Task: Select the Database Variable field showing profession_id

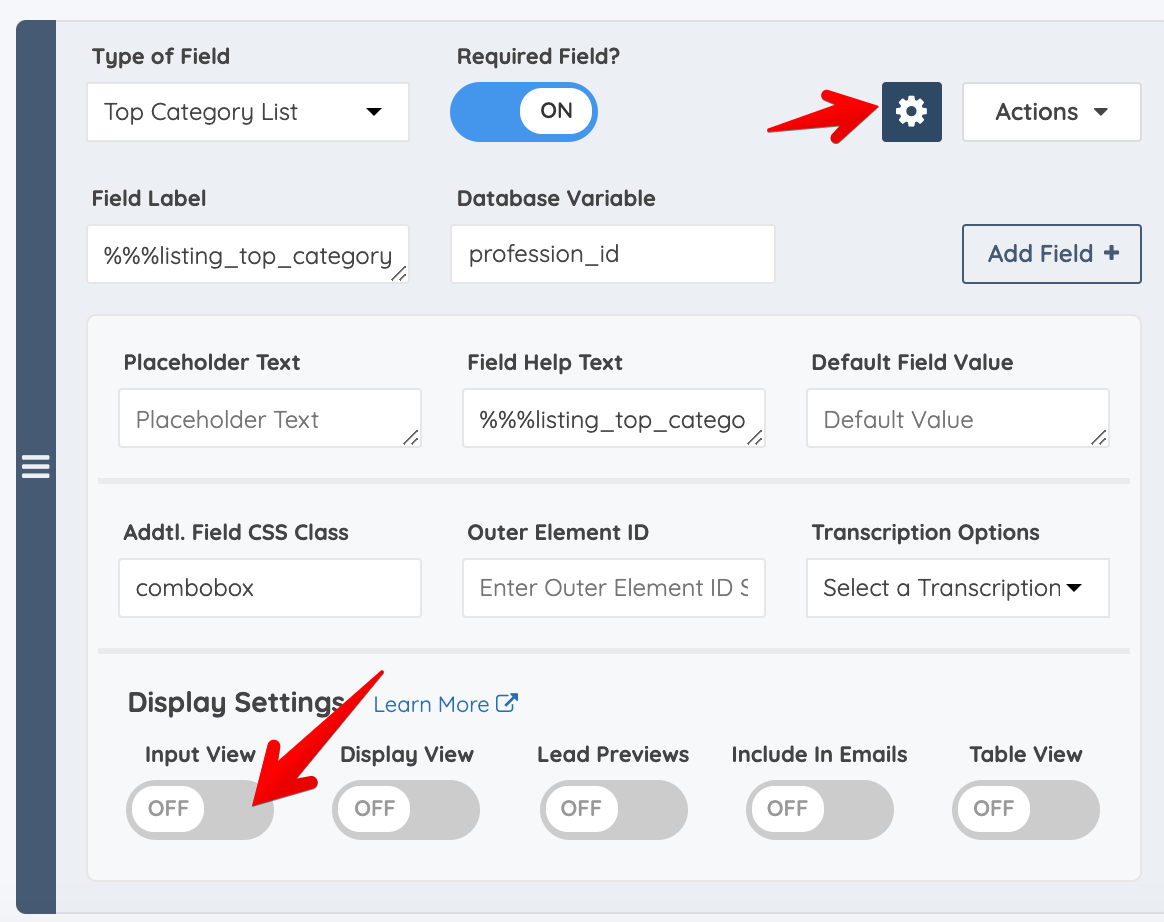Action: click(613, 254)
